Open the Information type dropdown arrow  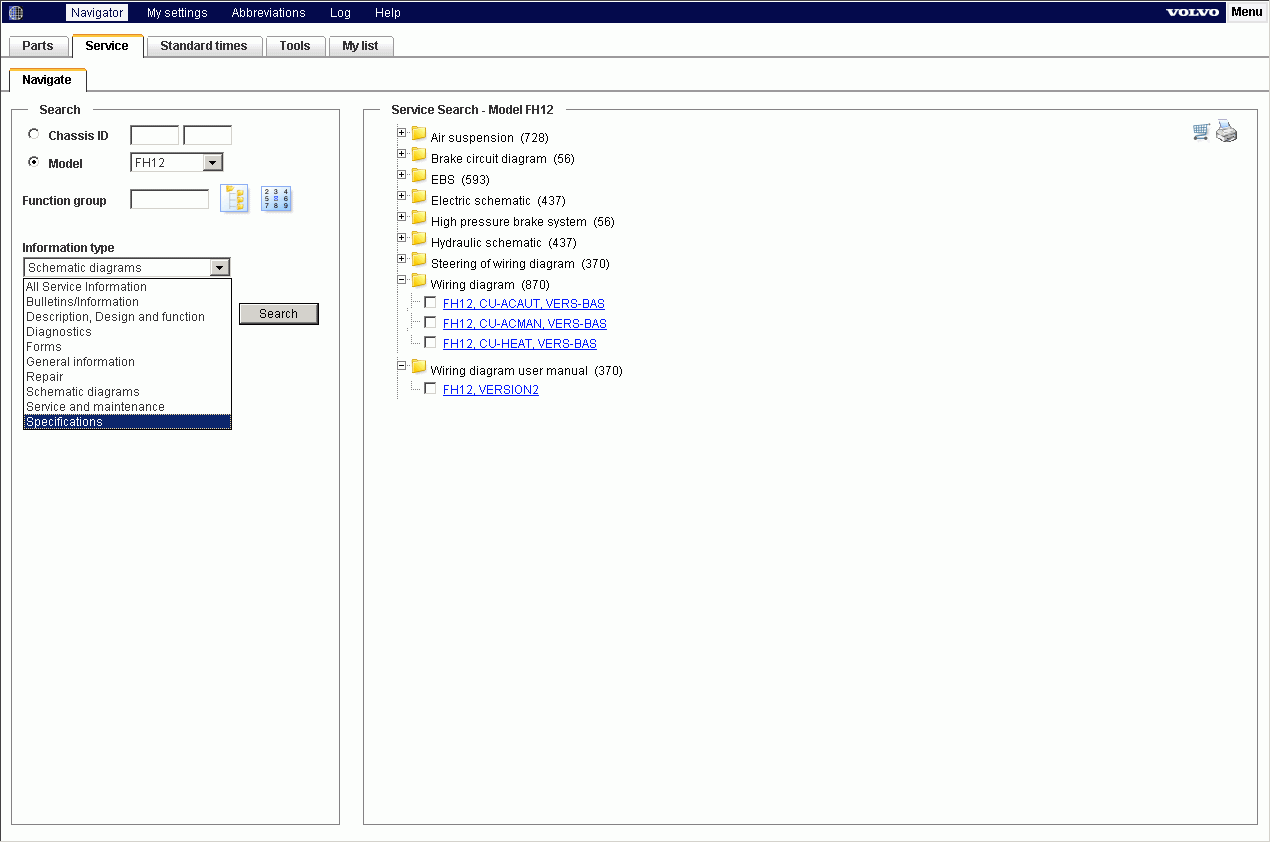click(220, 267)
